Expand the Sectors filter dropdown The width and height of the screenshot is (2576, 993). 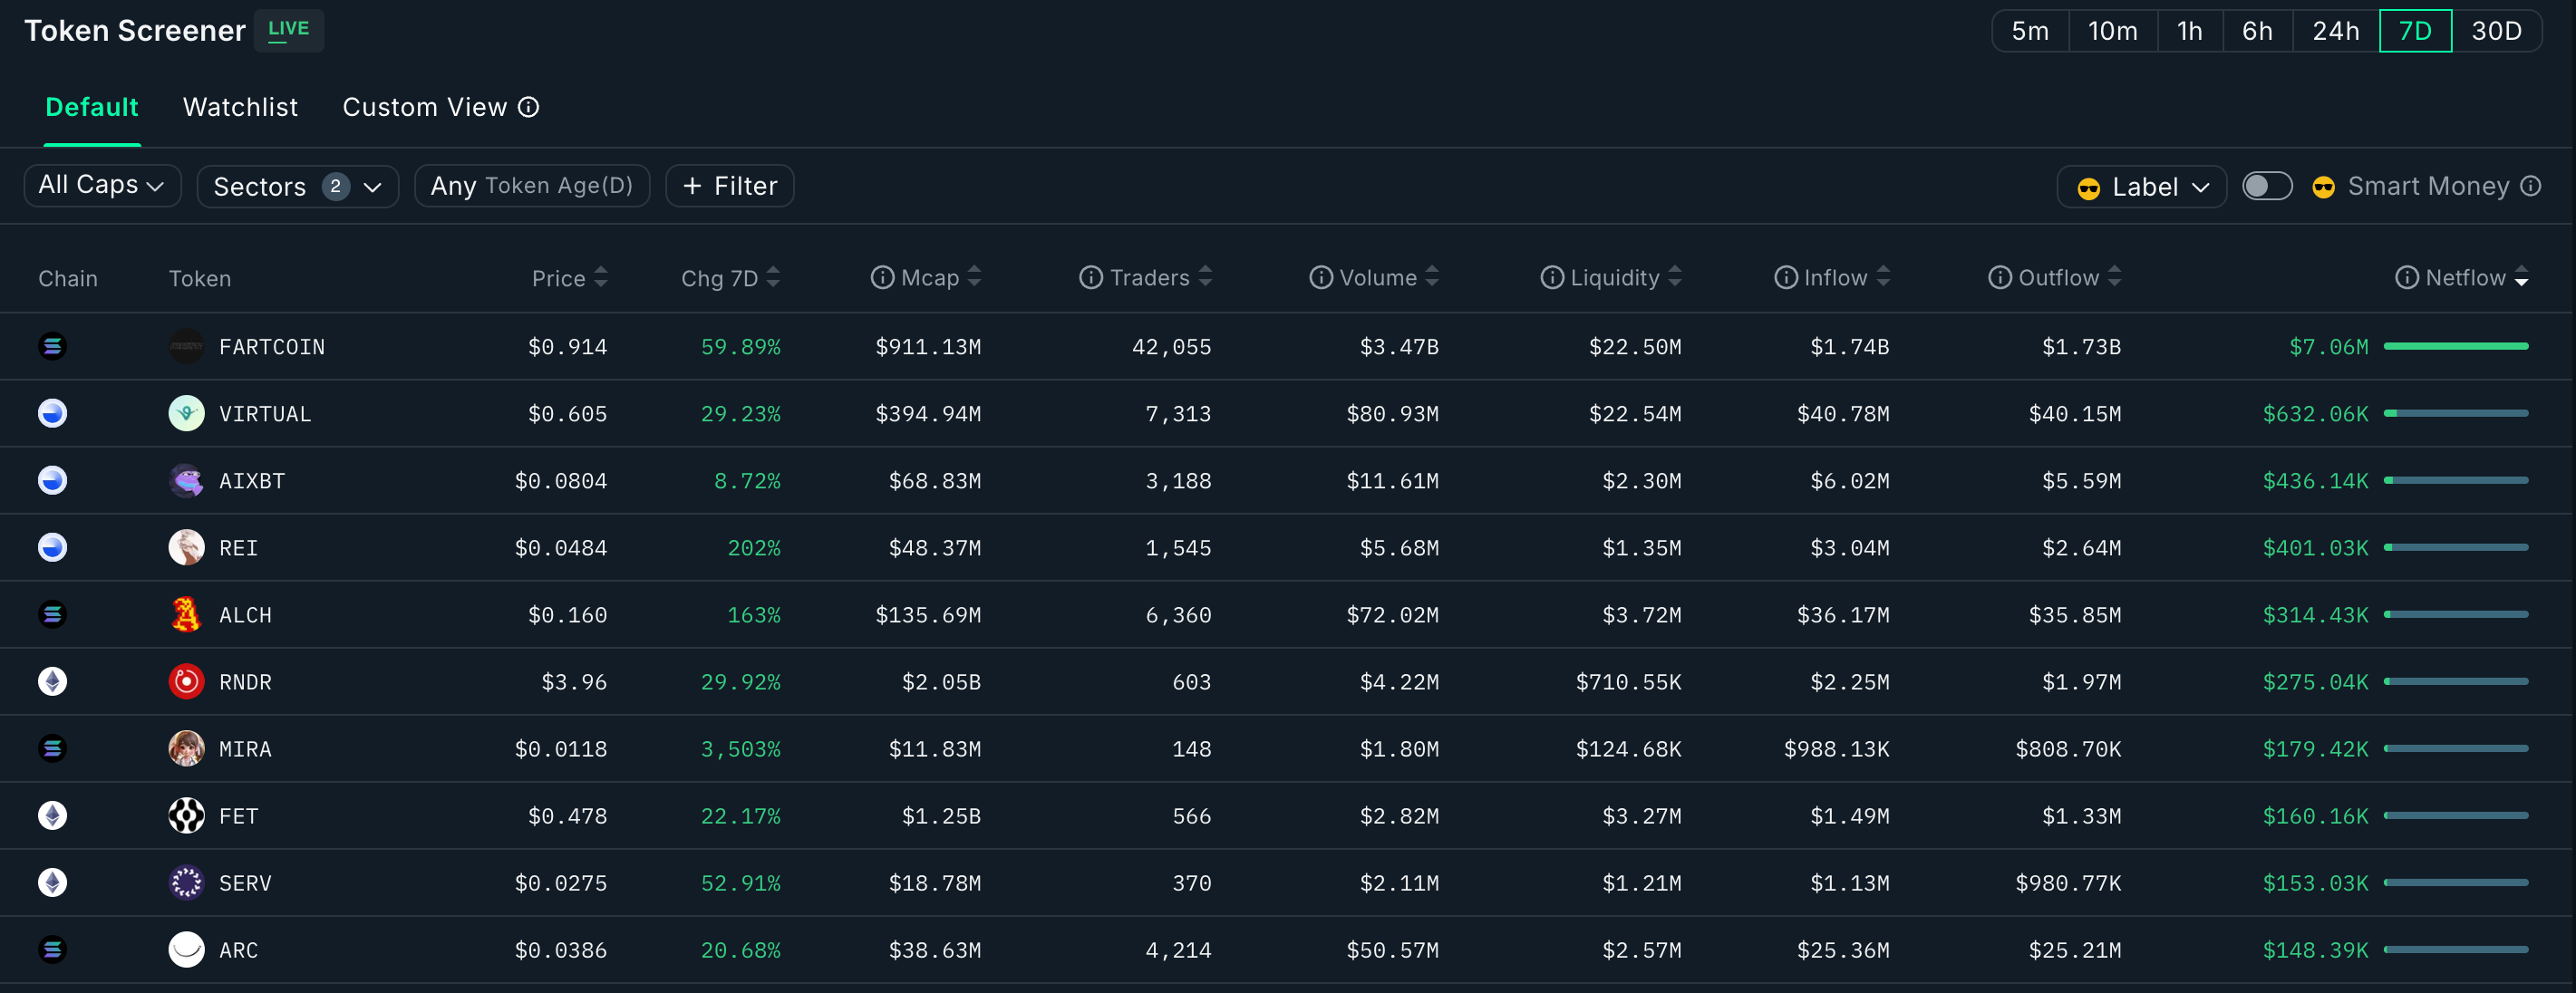[x=297, y=187]
